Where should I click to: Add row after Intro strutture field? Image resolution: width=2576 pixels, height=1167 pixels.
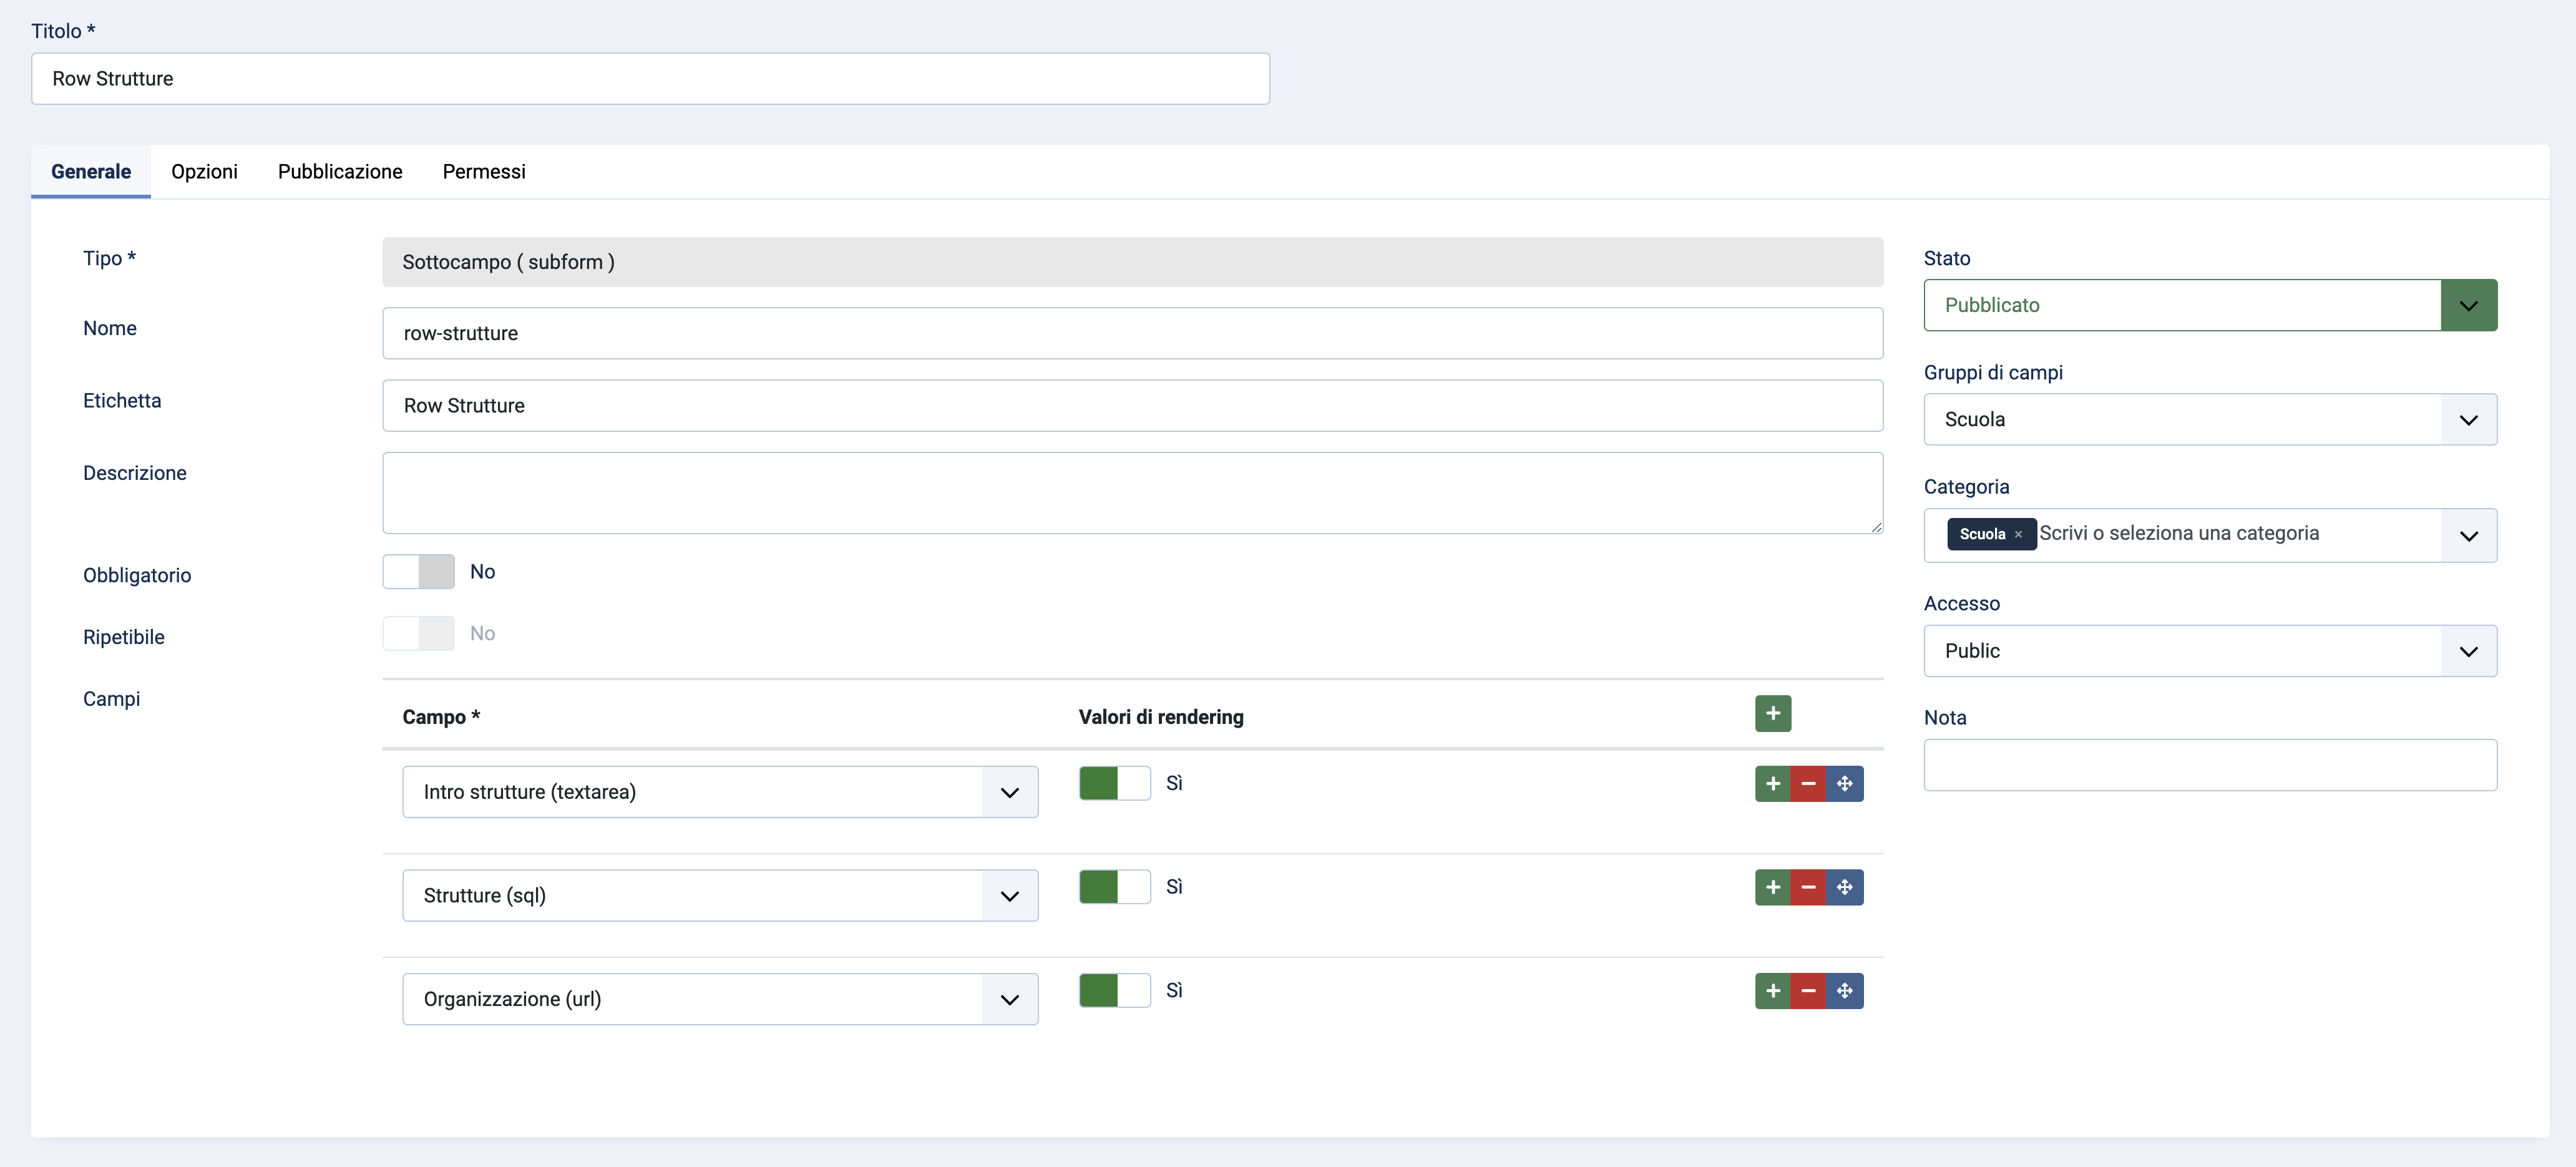[1772, 783]
